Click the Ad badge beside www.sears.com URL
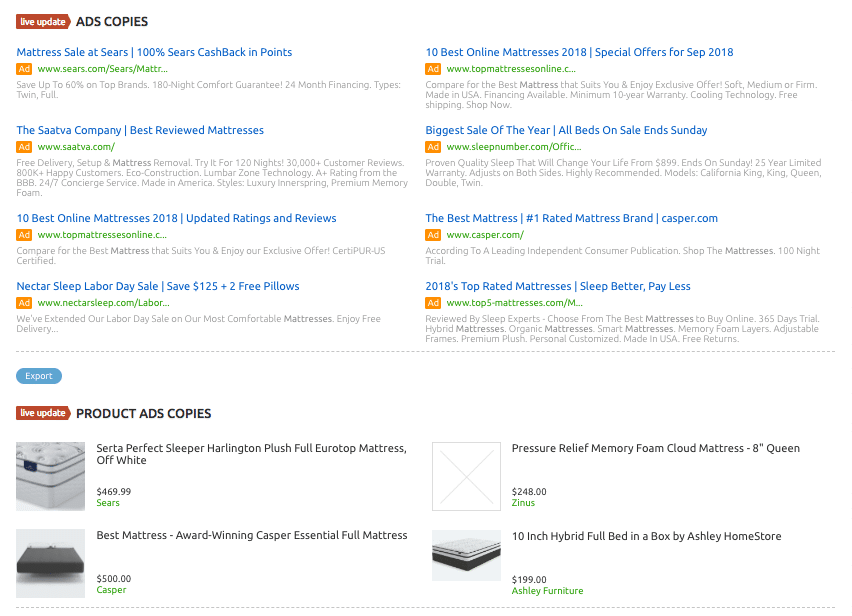Screen dimensions: 852x616 coord(24,69)
